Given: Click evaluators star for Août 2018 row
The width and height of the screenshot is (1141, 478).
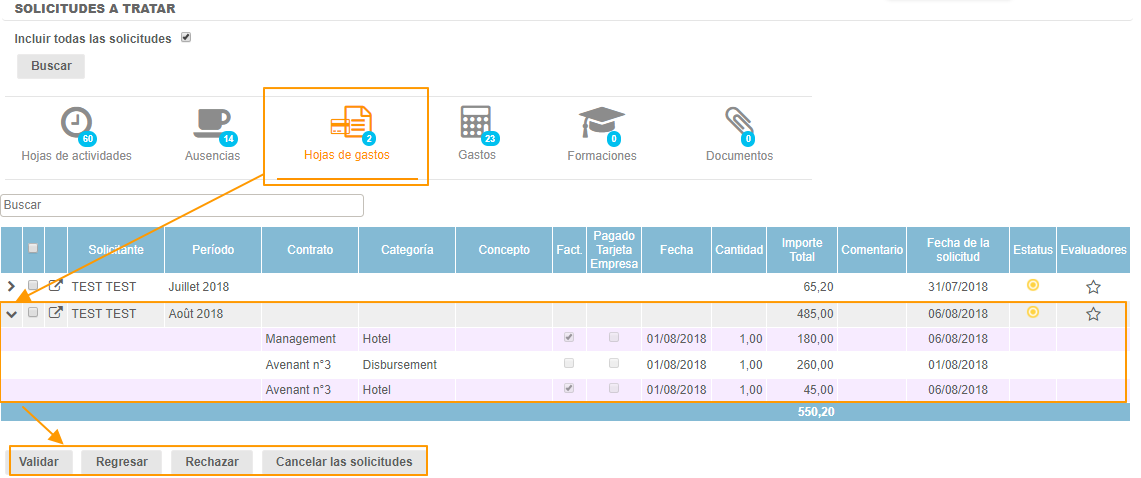Looking at the screenshot, I should 1093,314.
